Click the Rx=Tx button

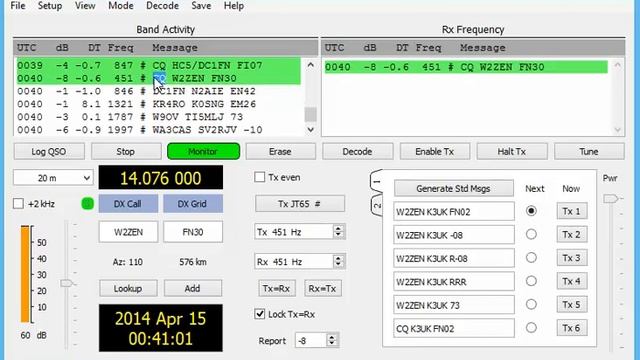322,288
